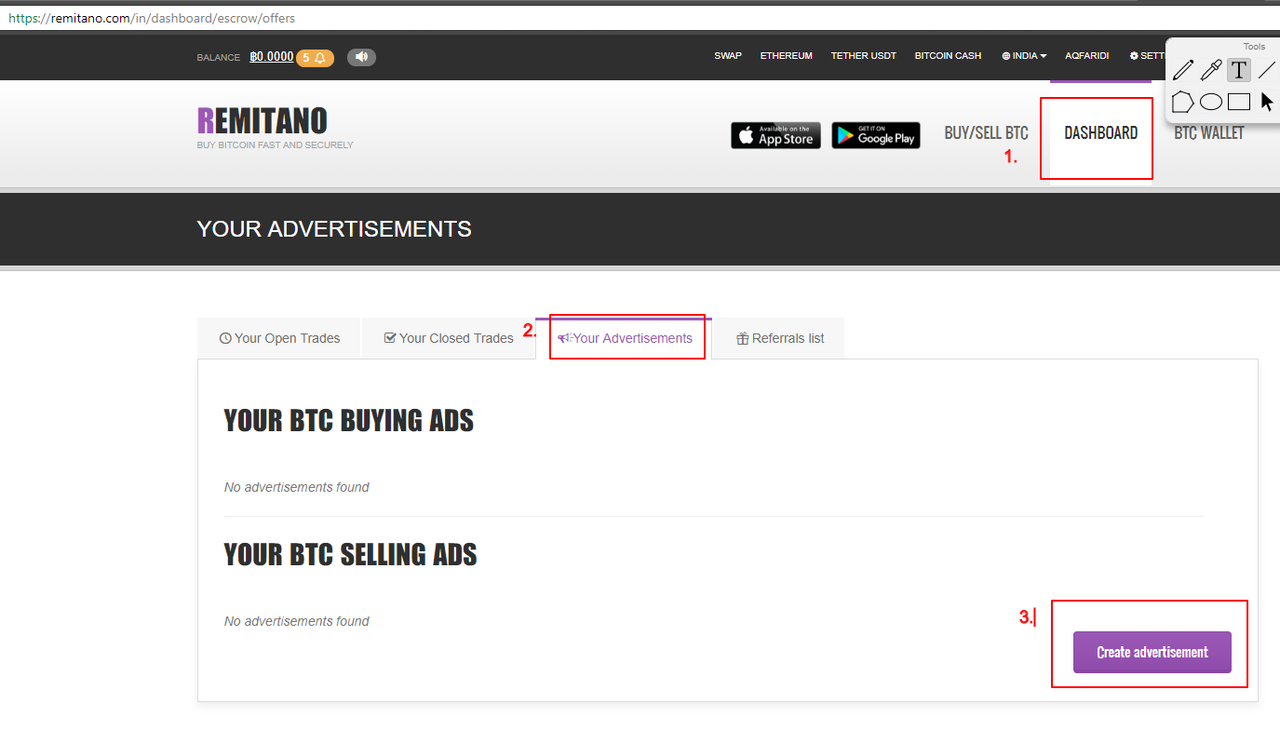Go to Buy/Sell BTC page
Image resolution: width=1280 pixels, height=747 pixels.
(x=986, y=133)
